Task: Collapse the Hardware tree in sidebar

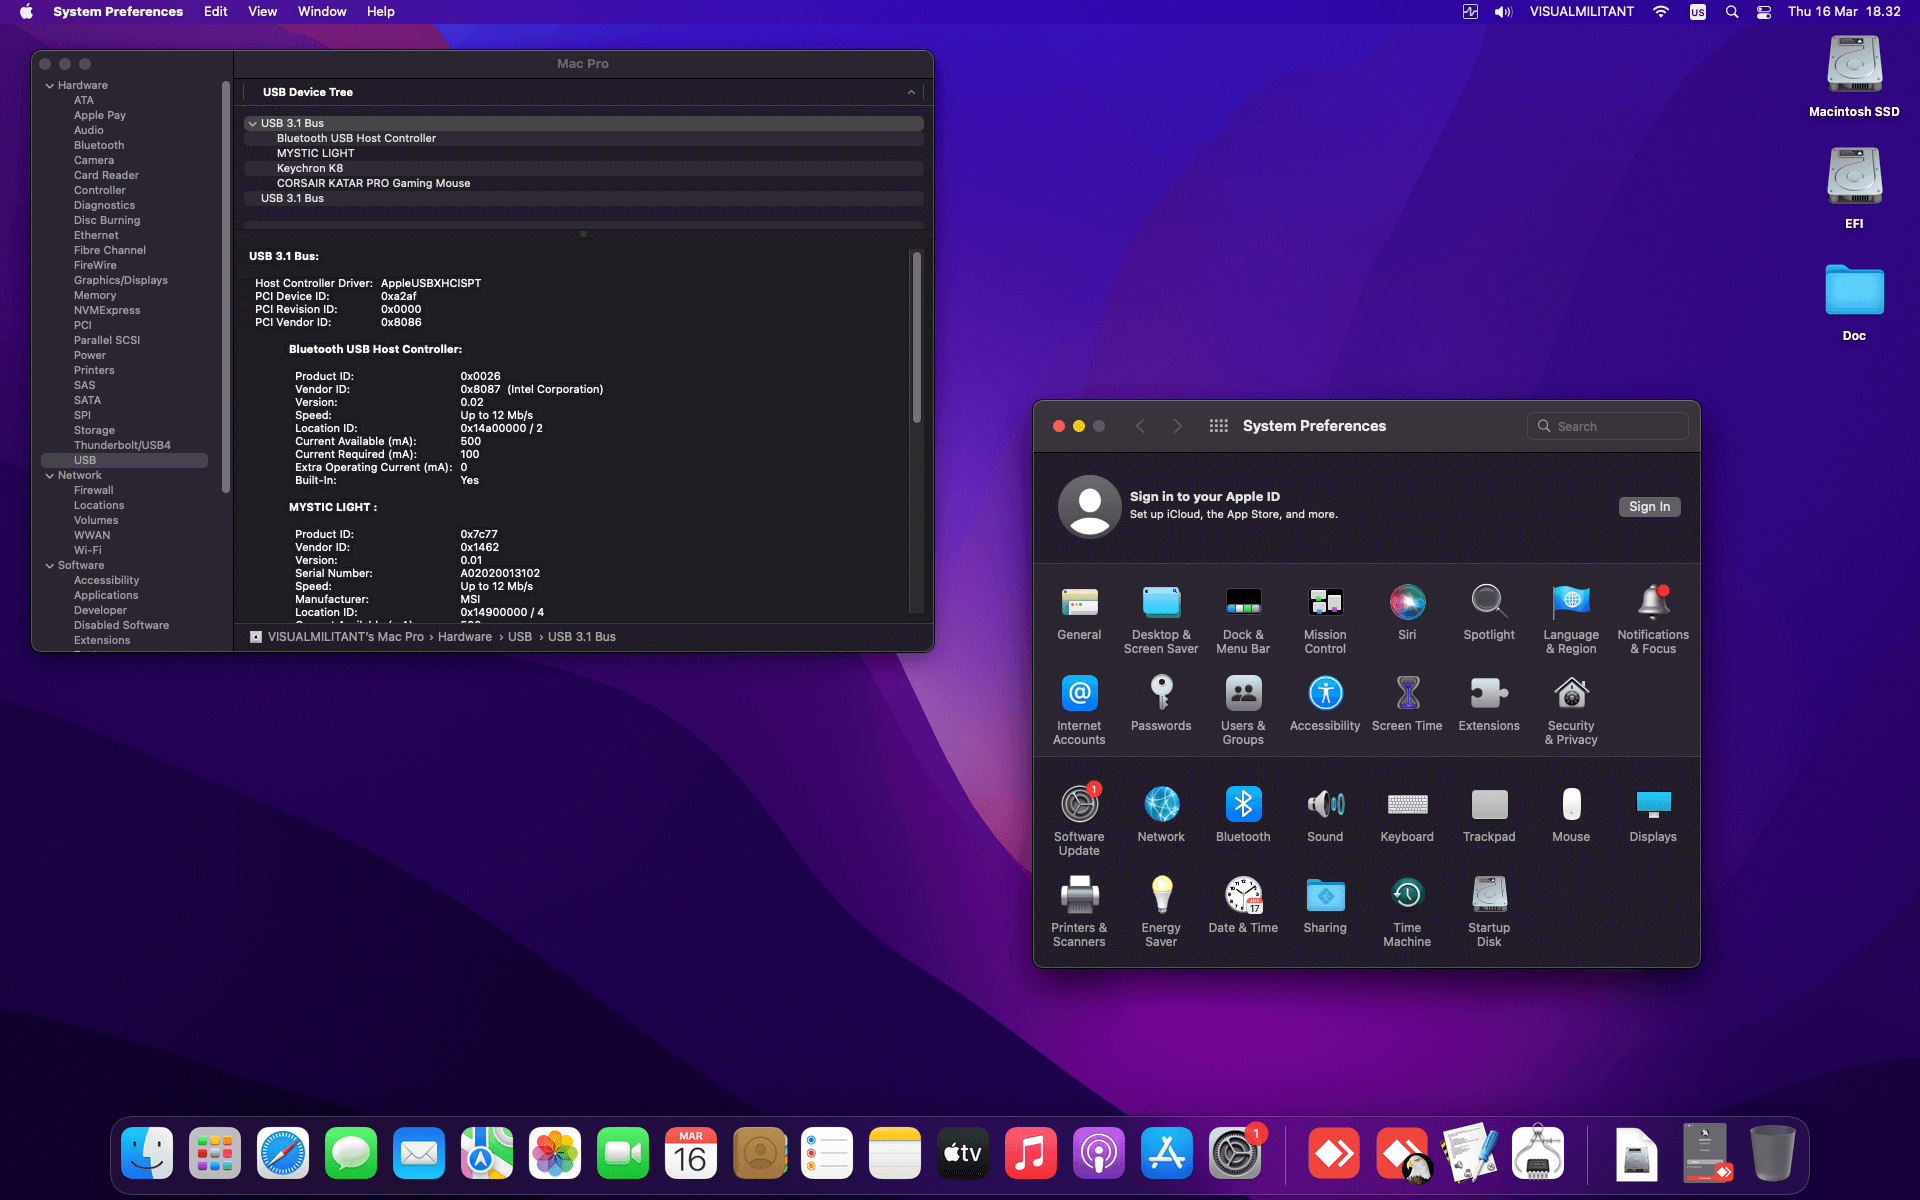Action: [x=49, y=85]
